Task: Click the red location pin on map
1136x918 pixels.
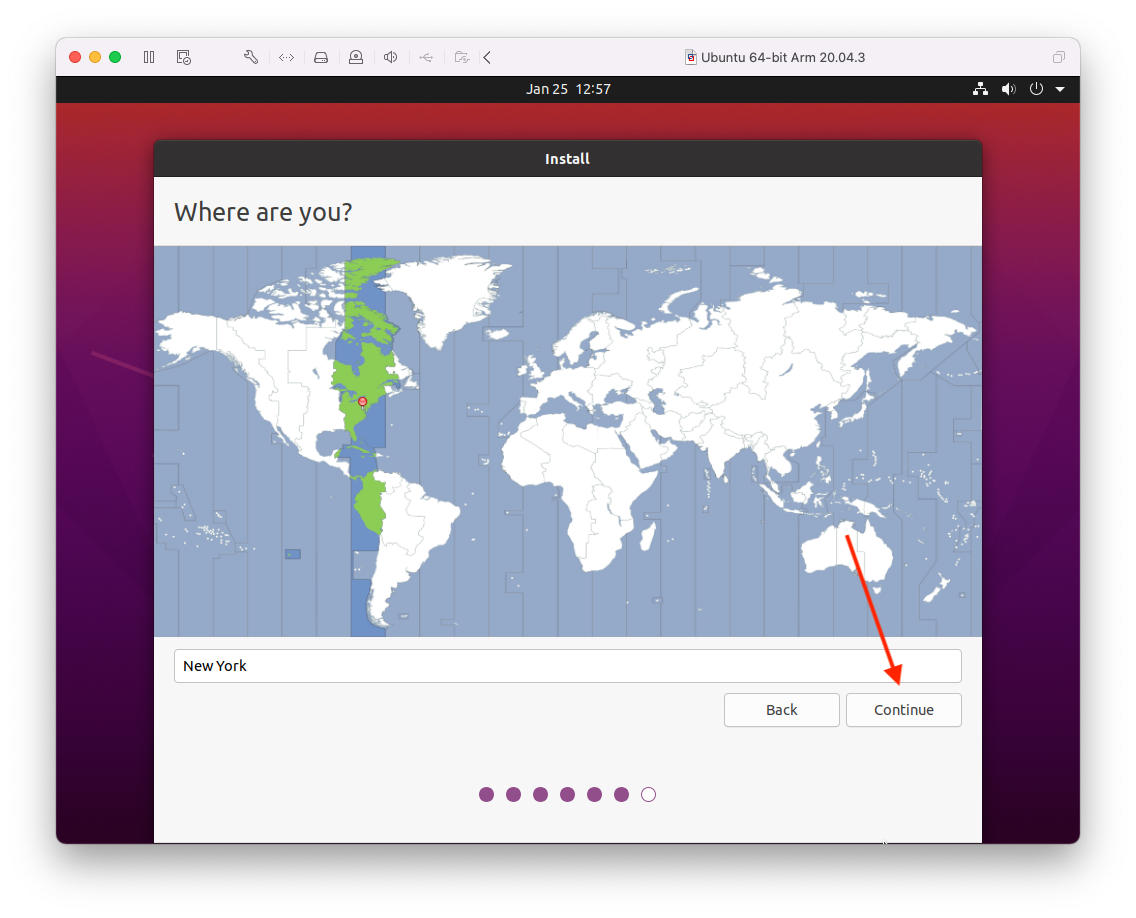Action: 363,401
